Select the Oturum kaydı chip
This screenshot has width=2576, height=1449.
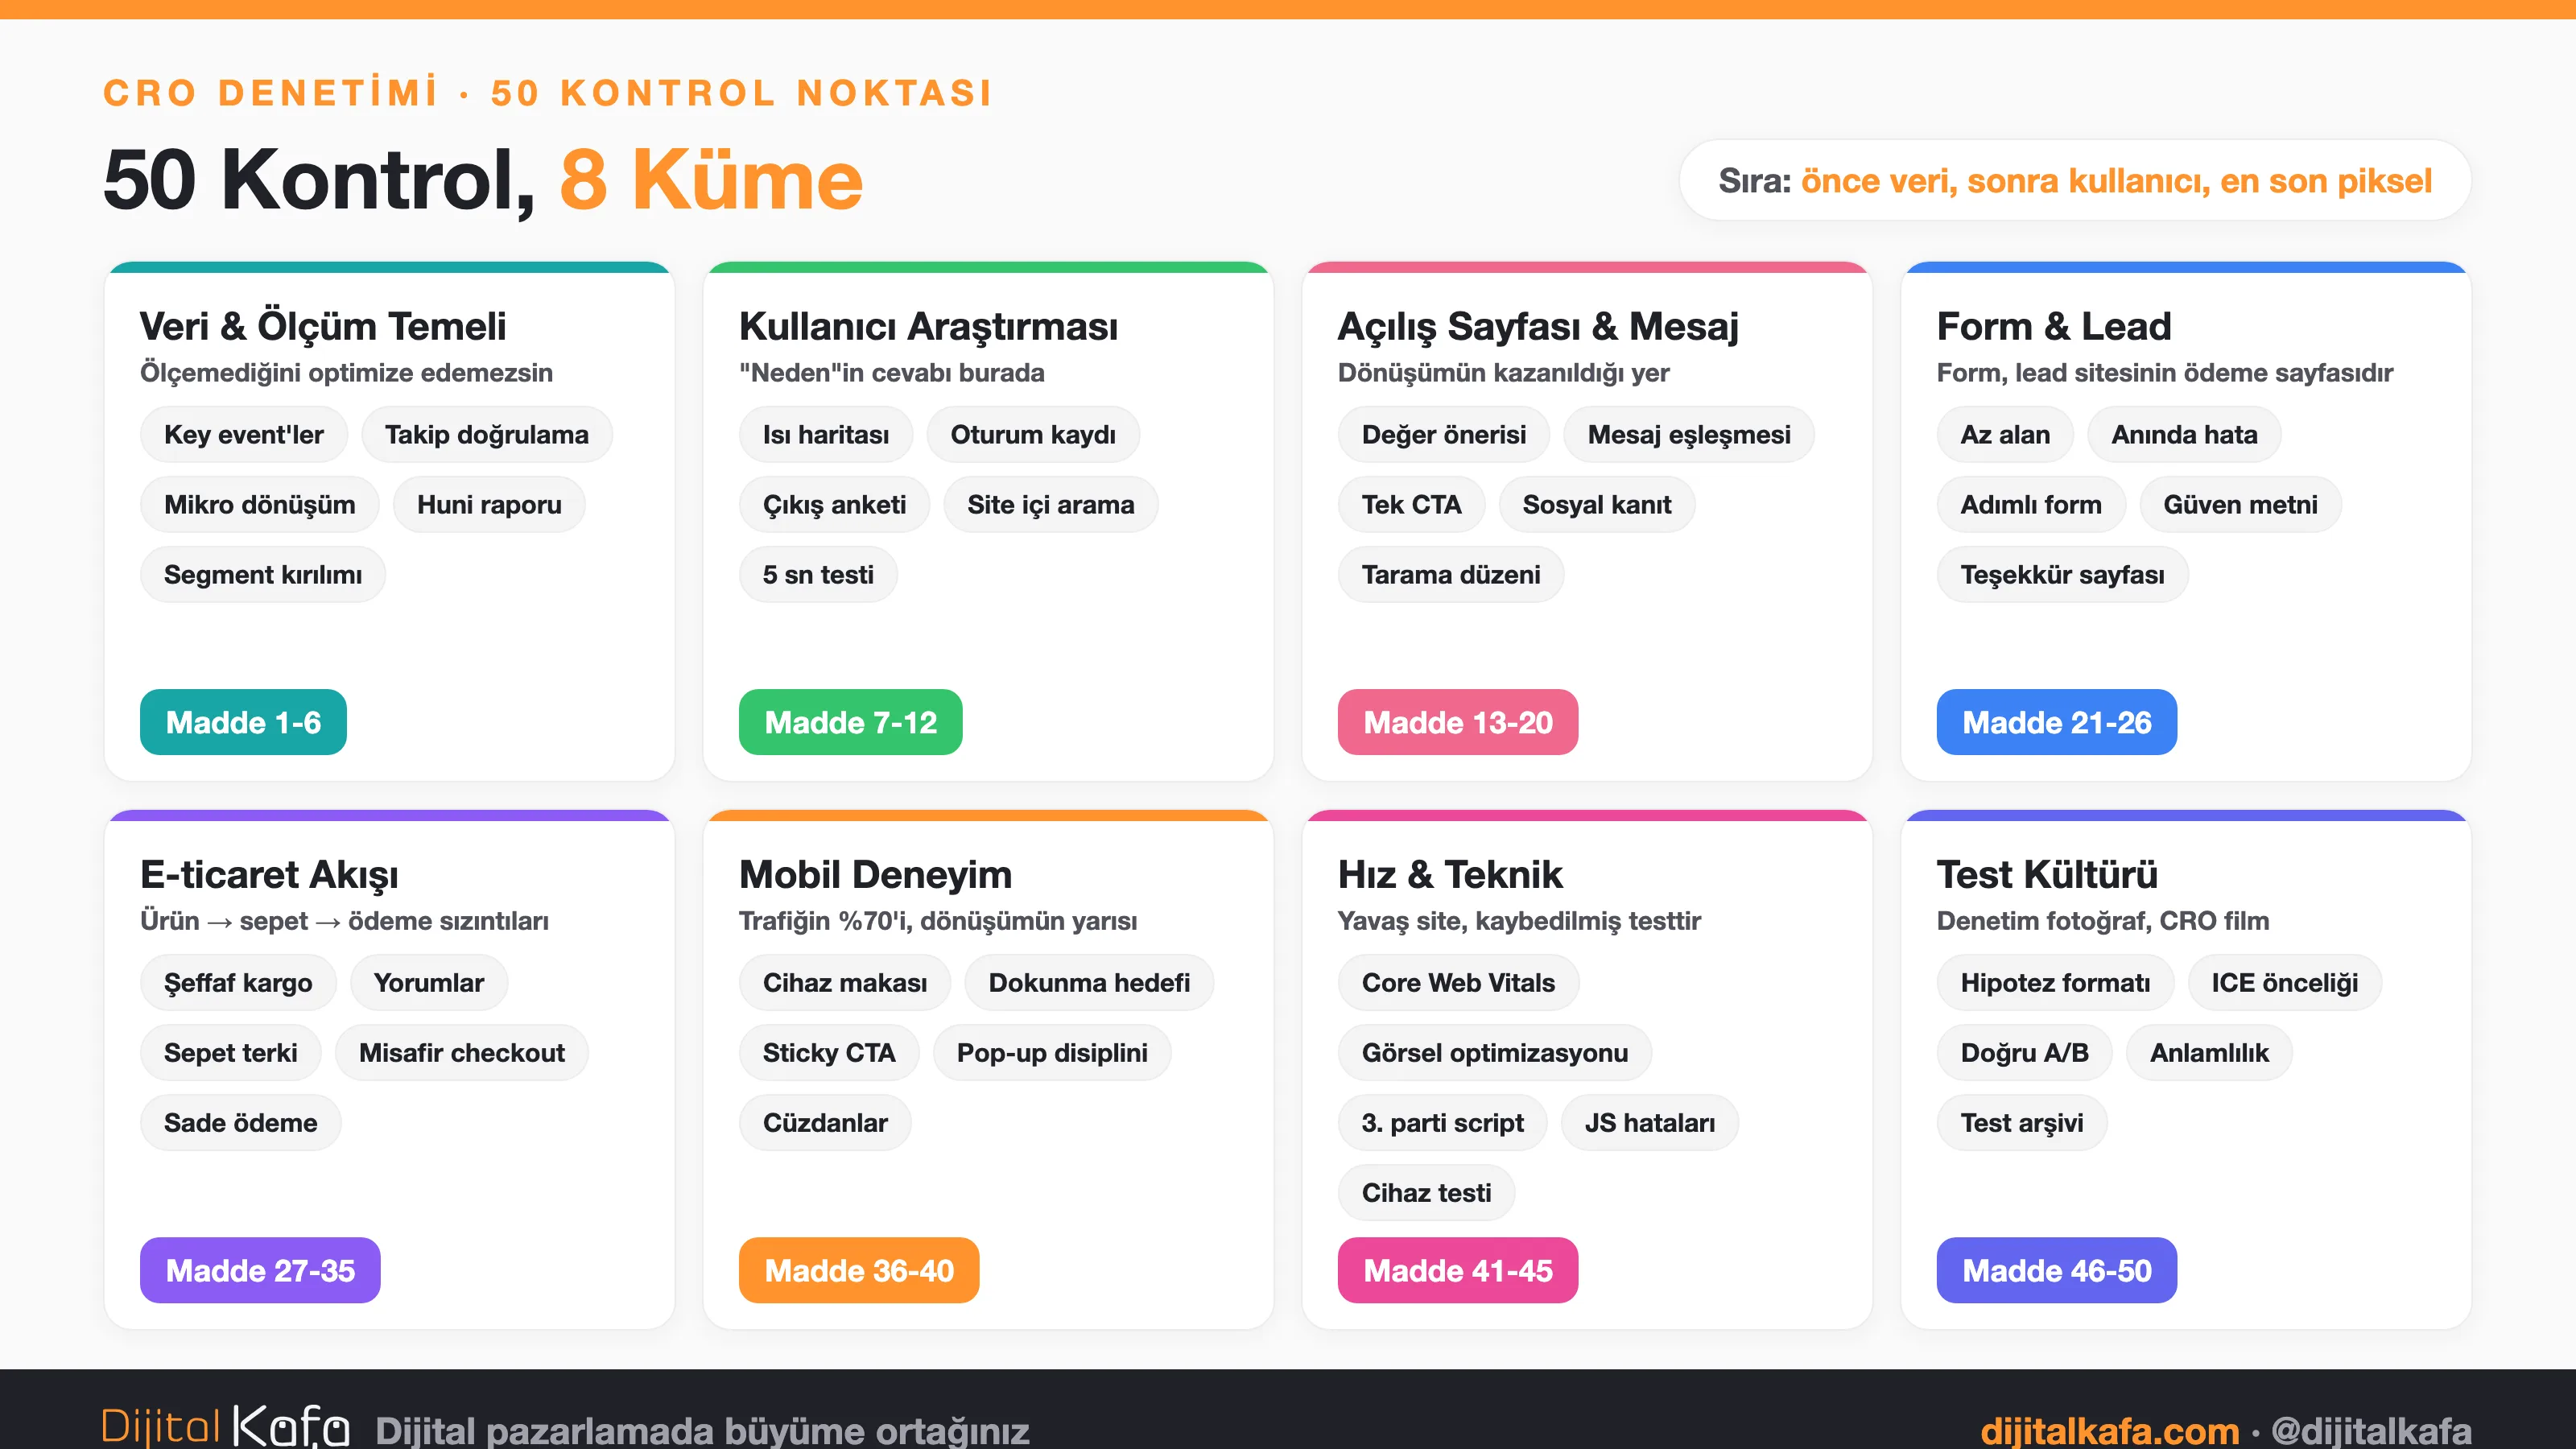coord(1033,434)
